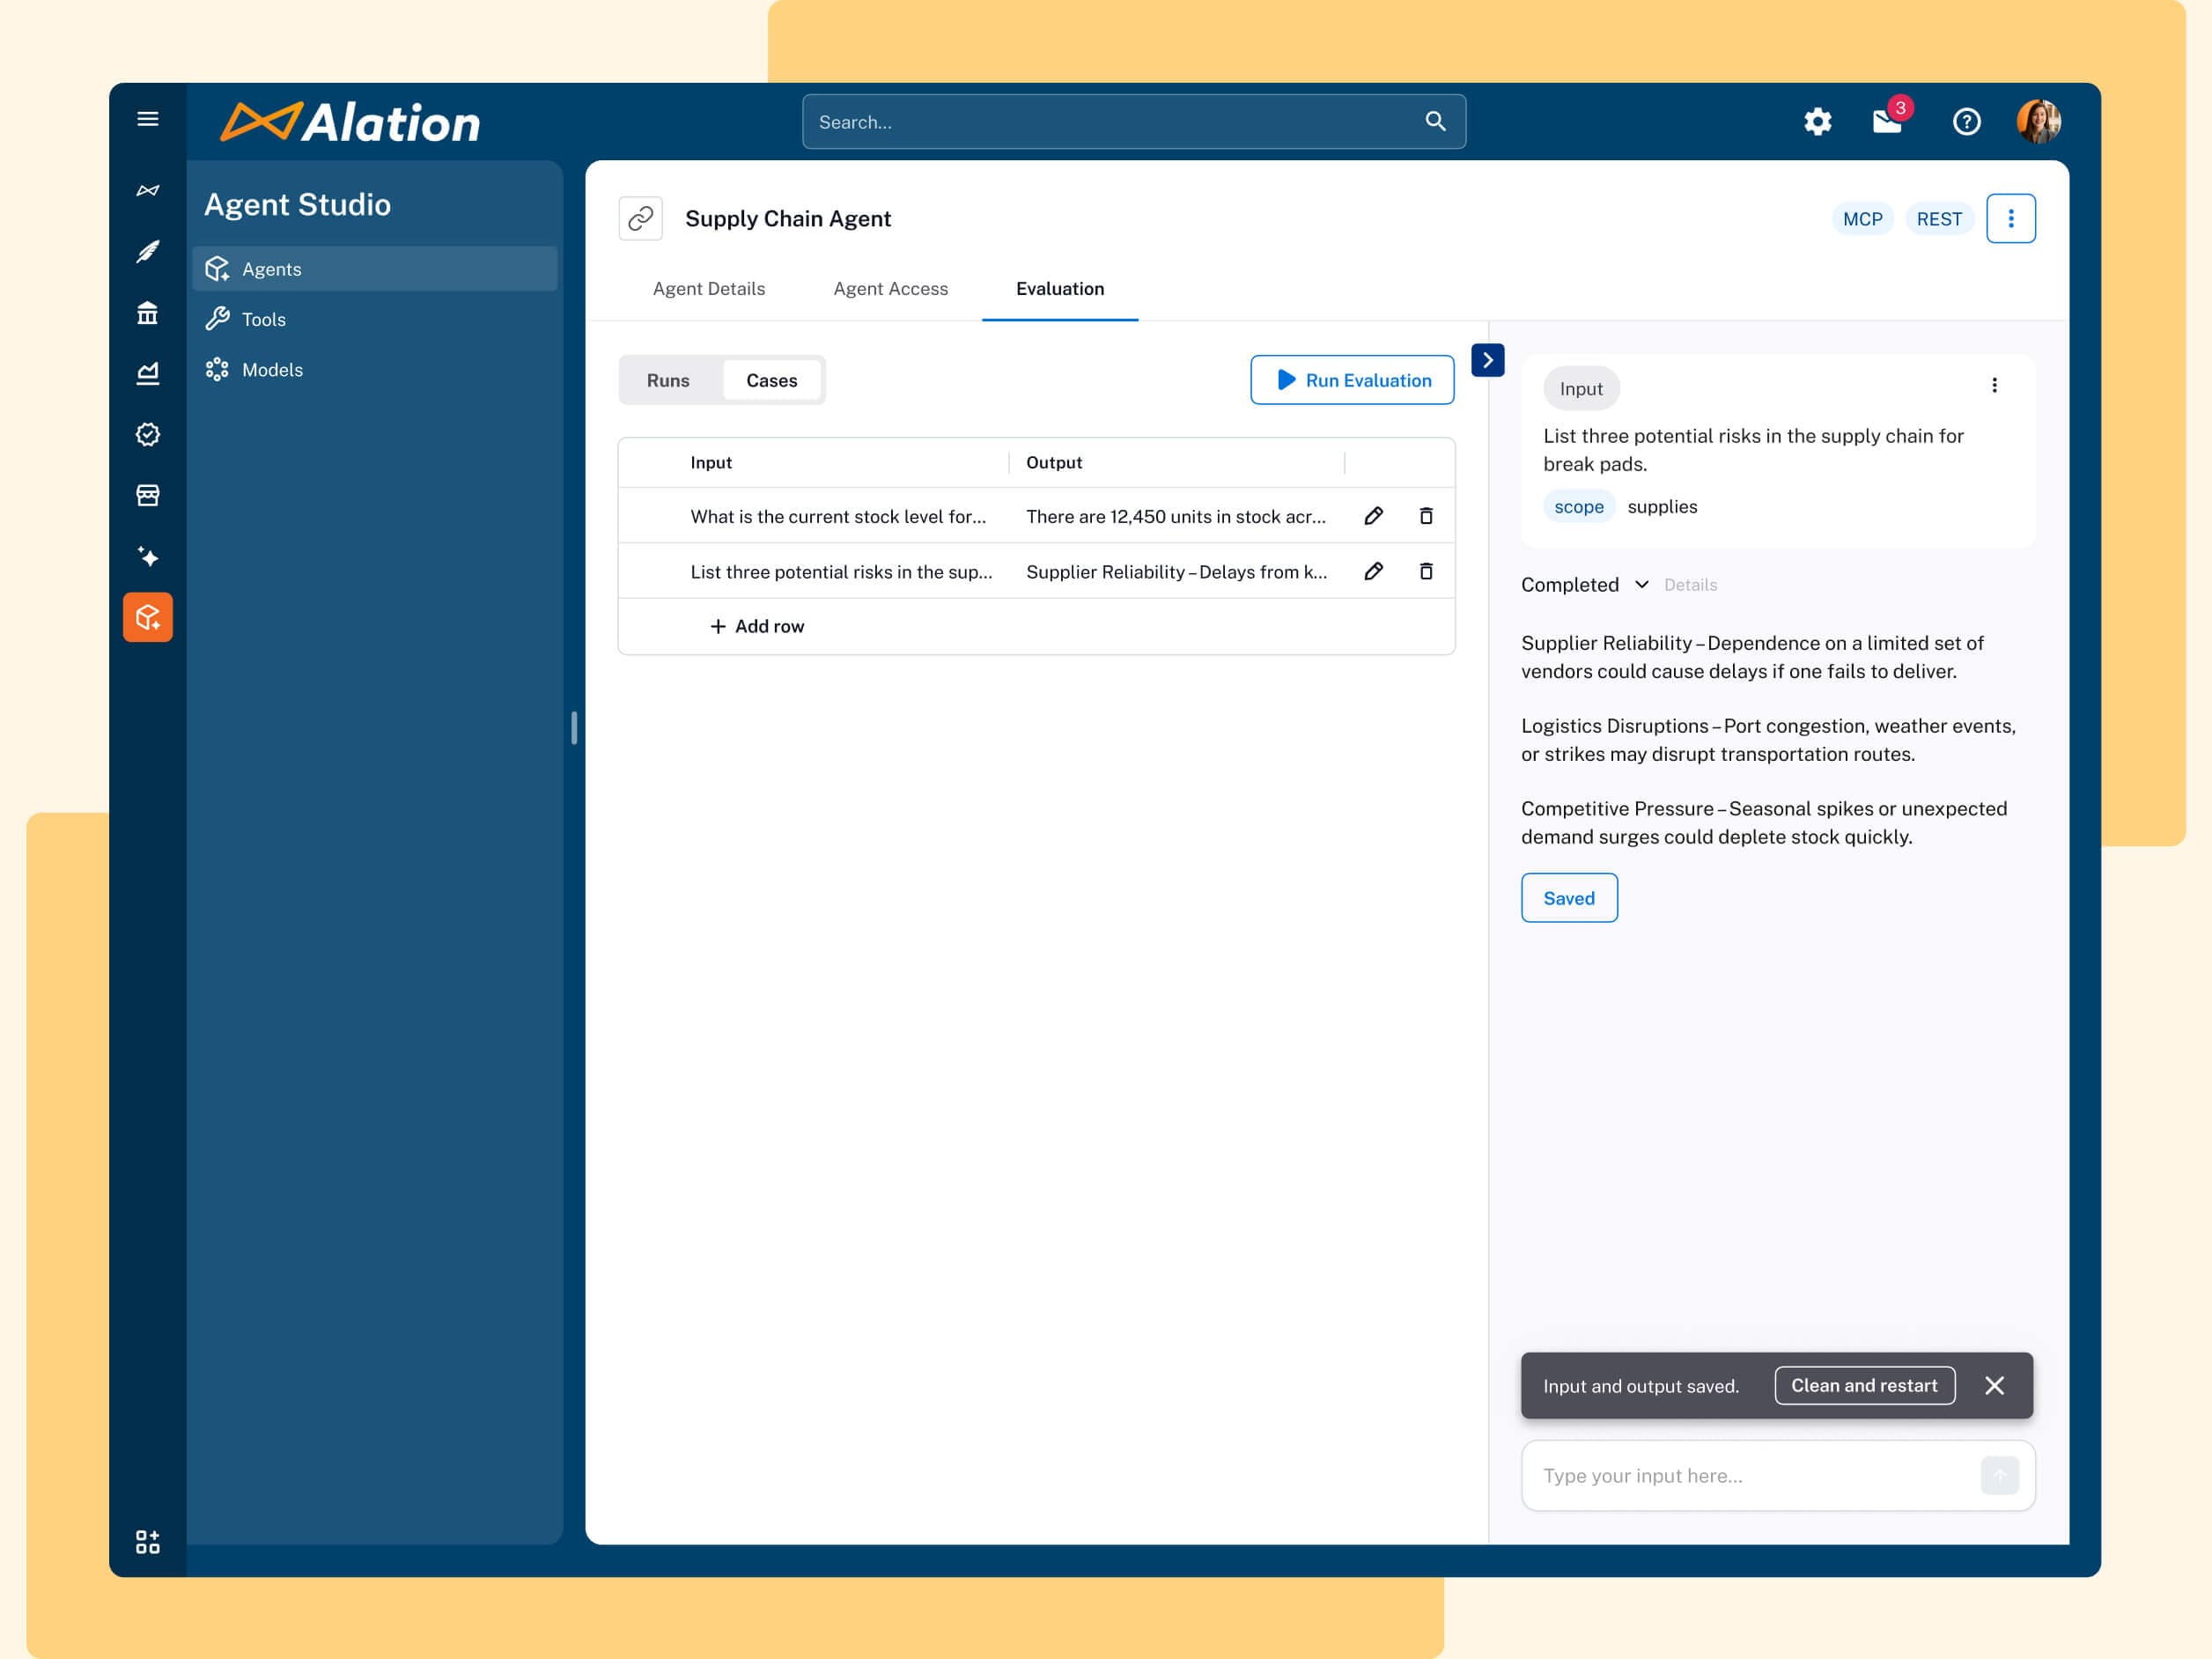Select the sparkles AI feature icon in sidebar
Viewport: 2212px width, 1659px height.
coord(148,557)
